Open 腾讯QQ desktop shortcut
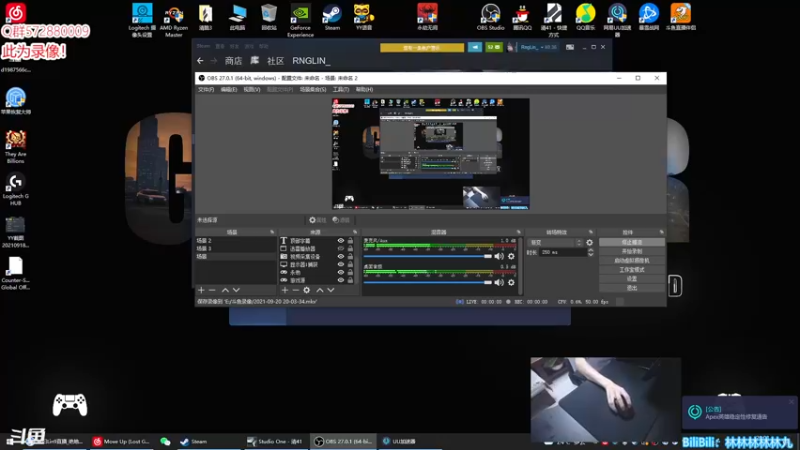 (x=522, y=17)
